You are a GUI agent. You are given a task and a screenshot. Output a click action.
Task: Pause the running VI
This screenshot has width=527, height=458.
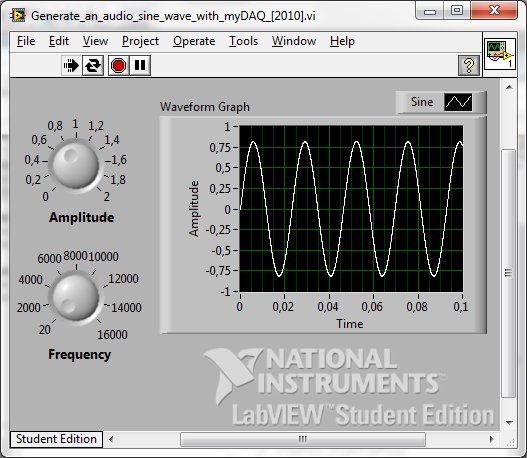(x=140, y=65)
